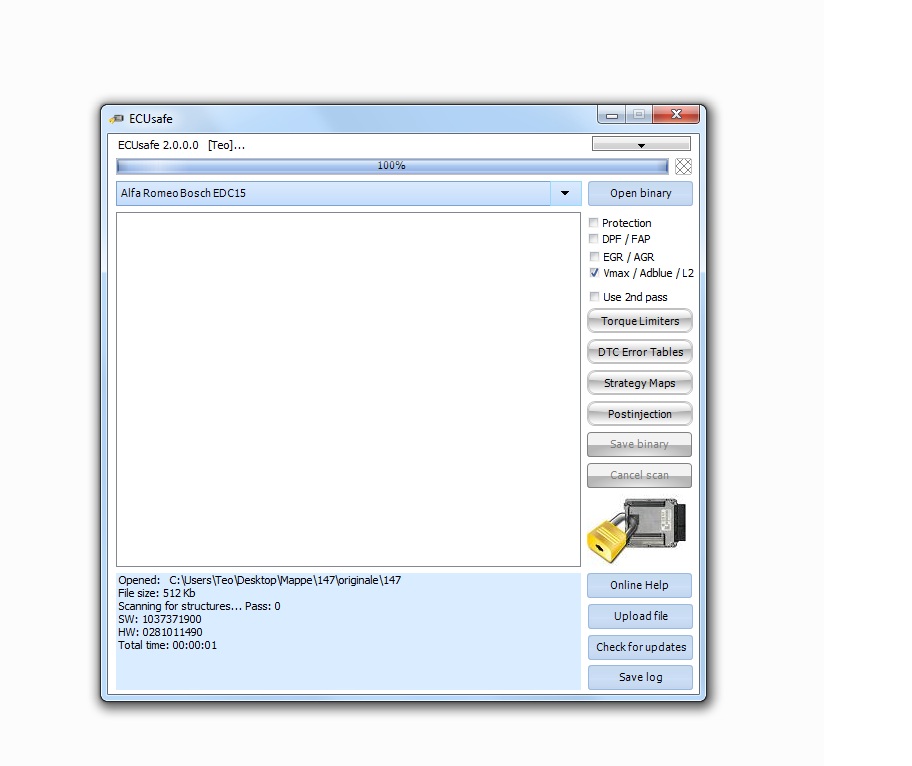Click the Postinjection button

[640, 414]
